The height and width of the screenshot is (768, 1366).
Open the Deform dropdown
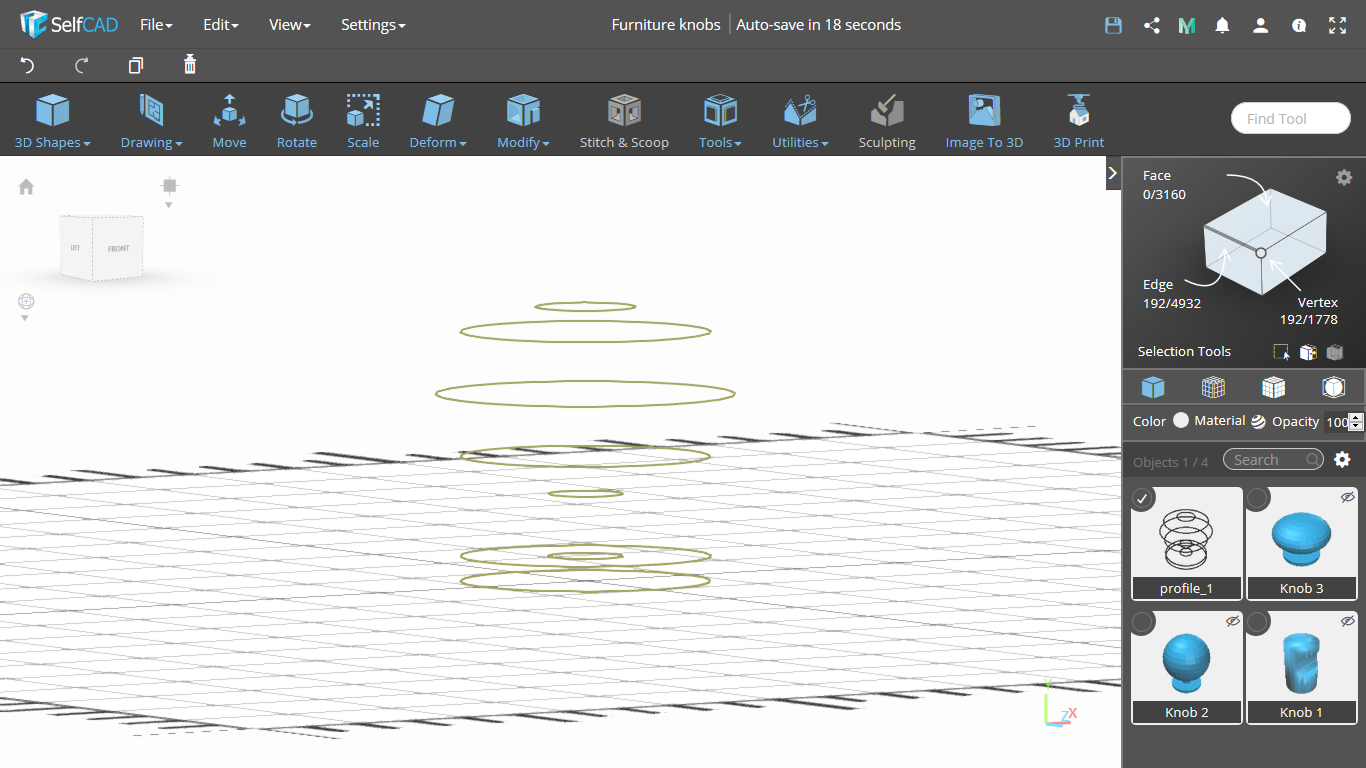[438, 121]
